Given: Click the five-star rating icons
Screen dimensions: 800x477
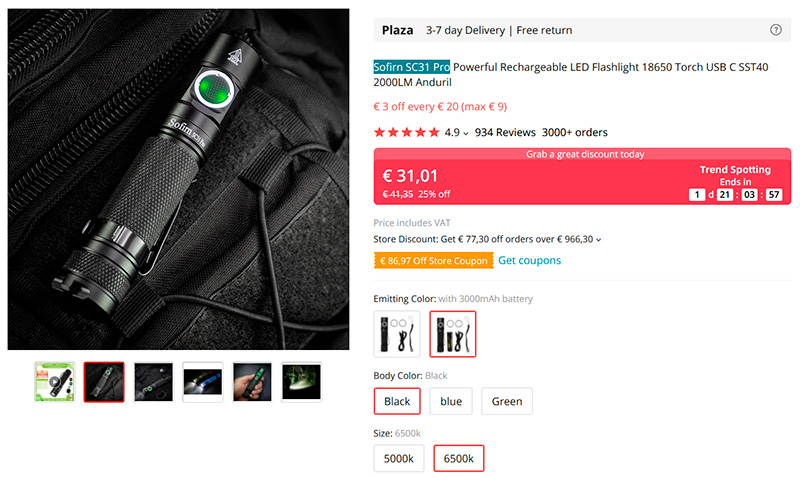Looking at the screenshot, I should [x=406, y=132].
